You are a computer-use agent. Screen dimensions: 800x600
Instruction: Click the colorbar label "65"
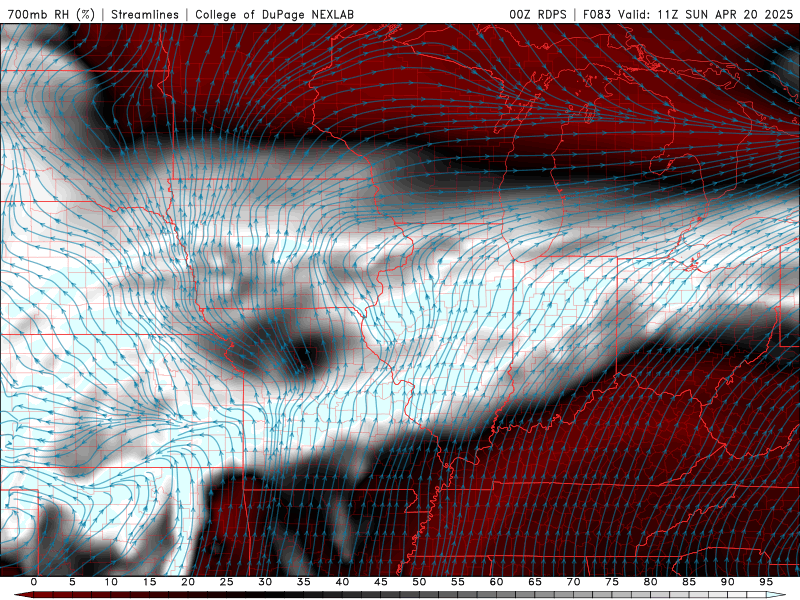click(535, 582)
